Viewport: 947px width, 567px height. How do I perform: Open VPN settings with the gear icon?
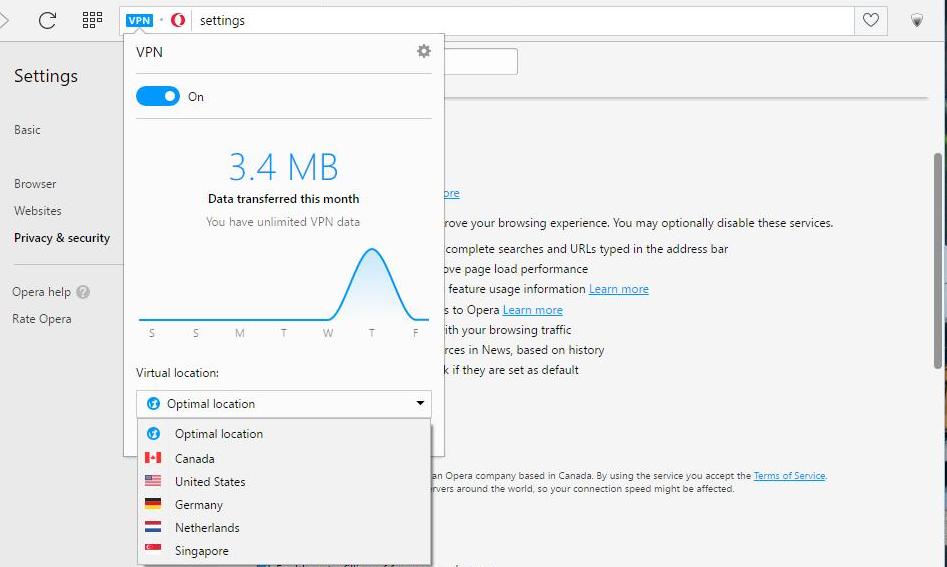pos(424,51)
